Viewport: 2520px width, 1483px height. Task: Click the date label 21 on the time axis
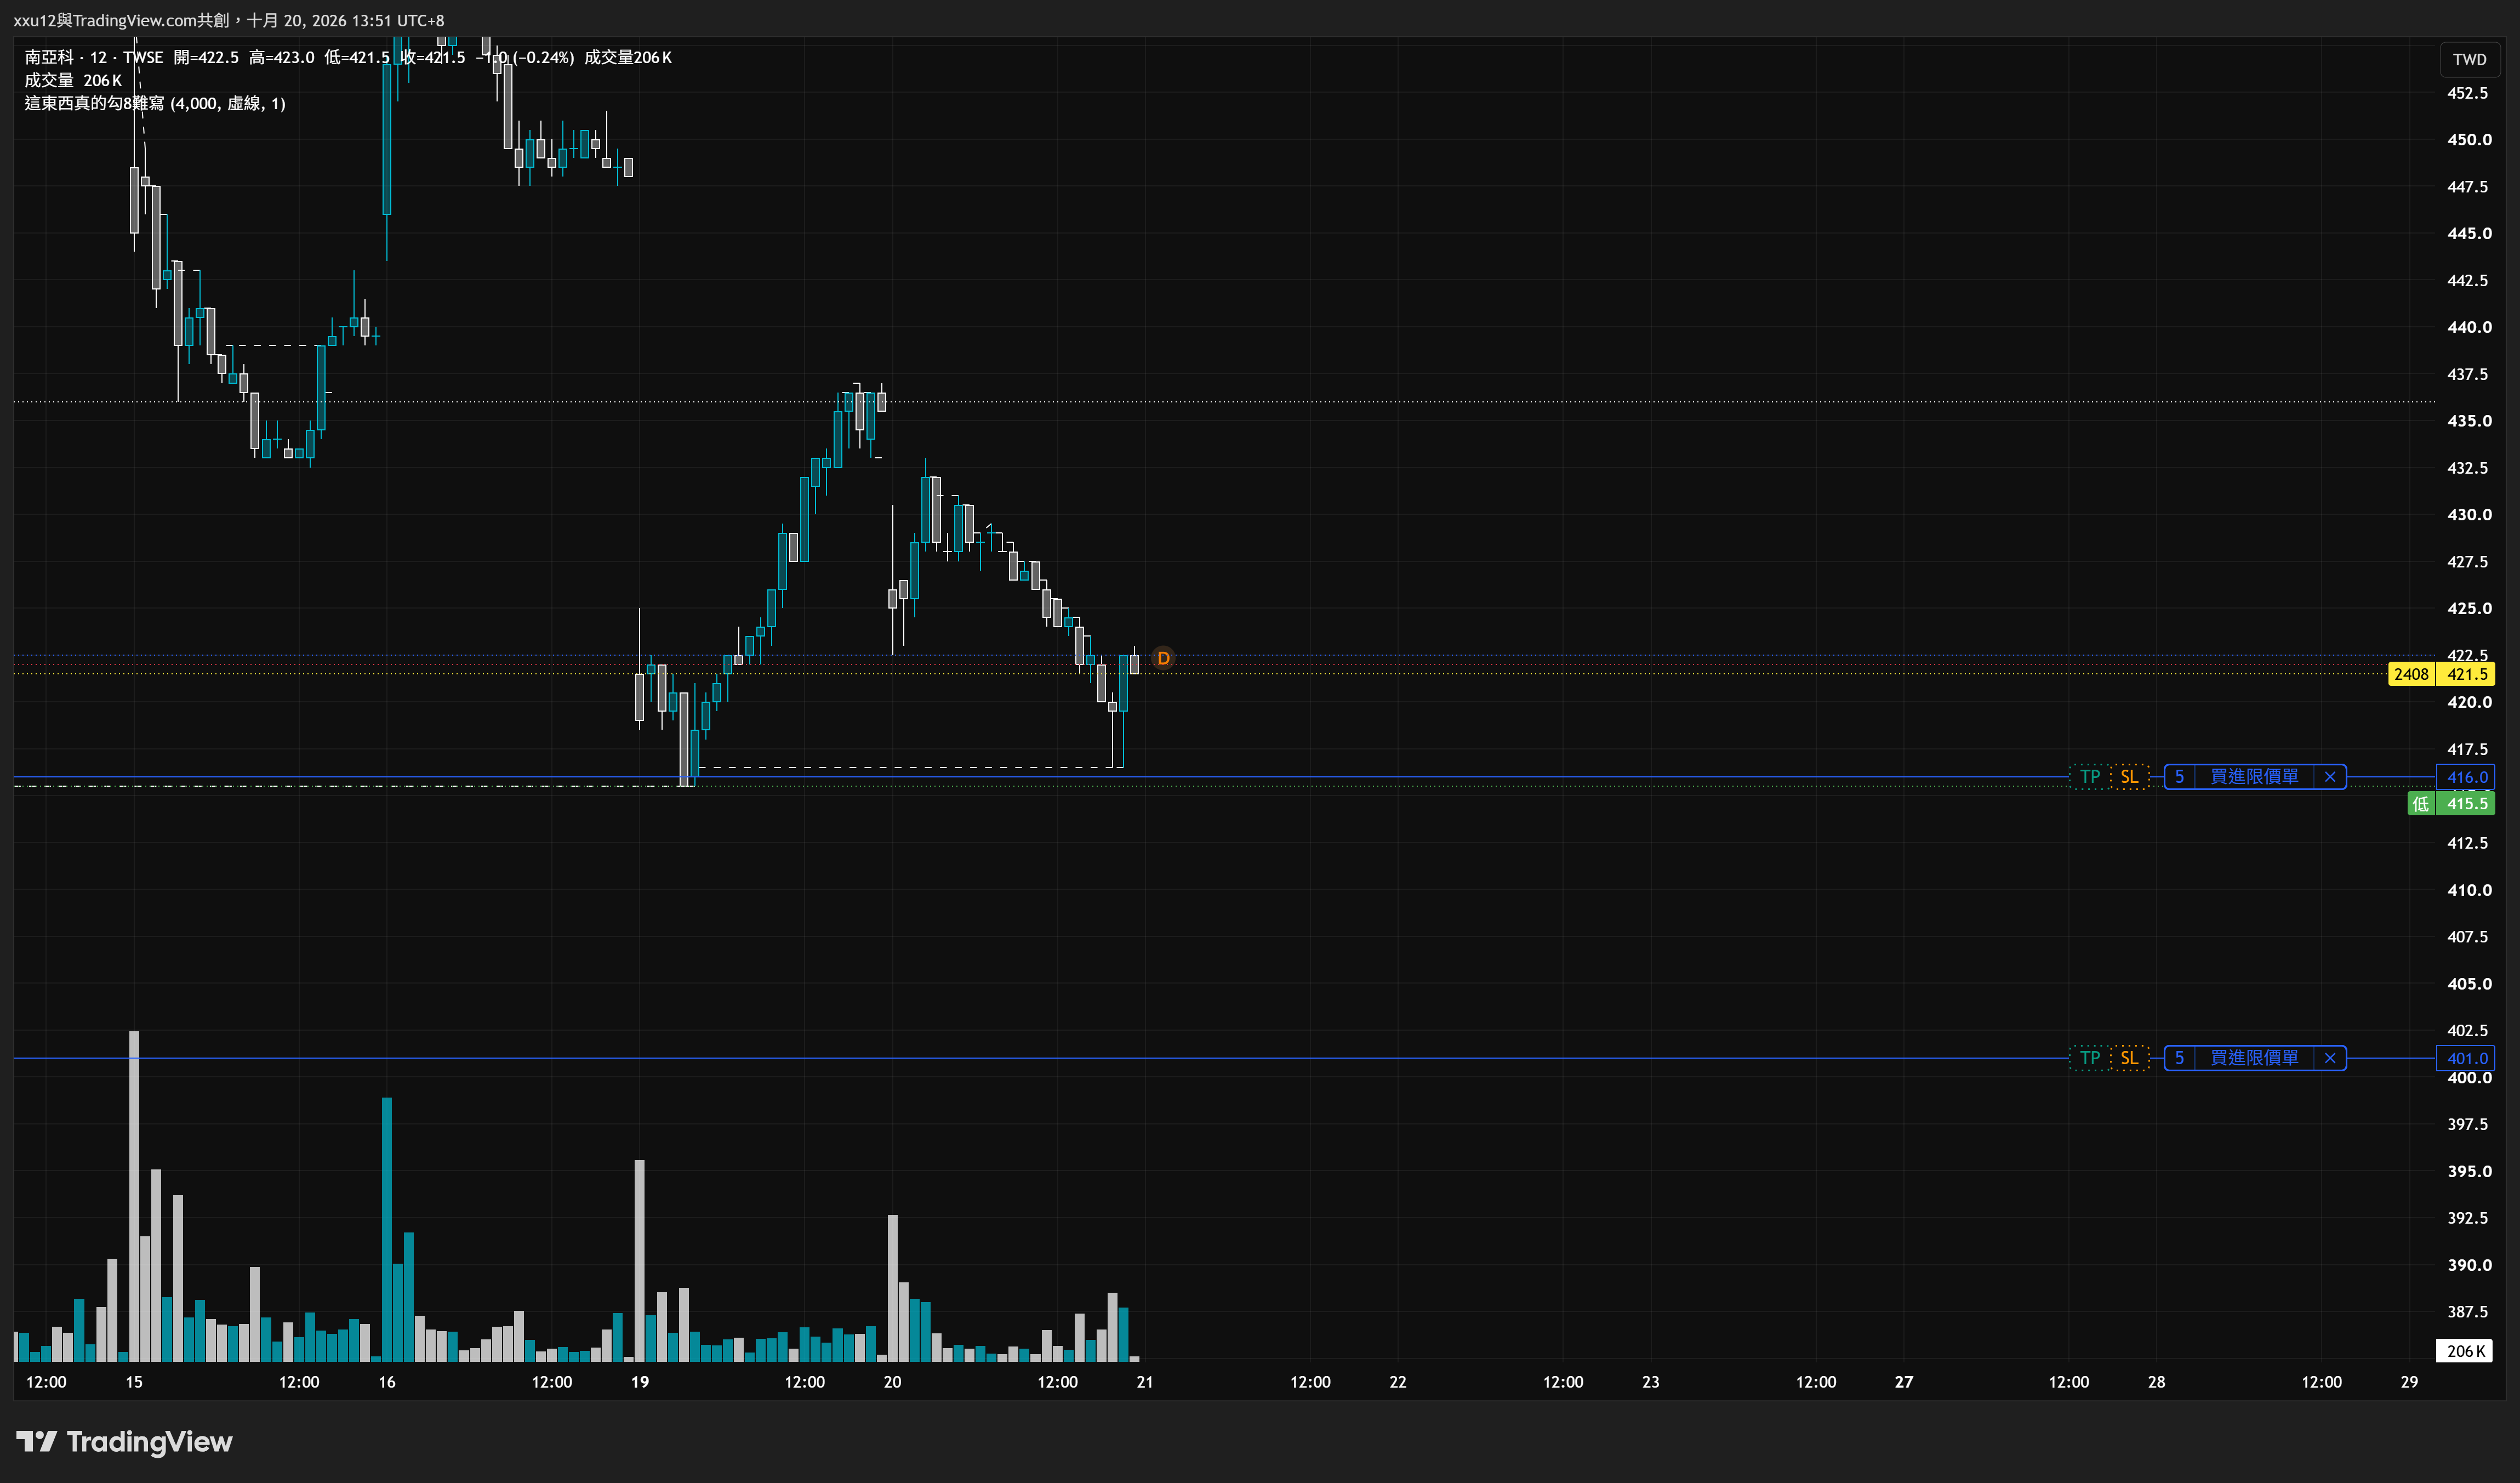click(x=1145, y=1382)
